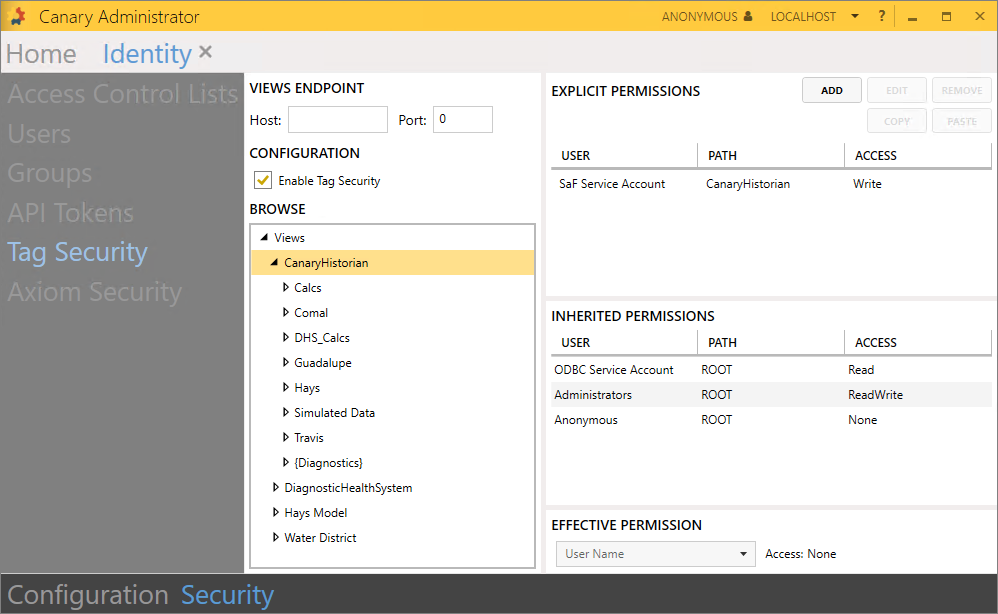Maximize the Canary Administrator window
This screenshot has height=614, width=998.
point(946,17)
